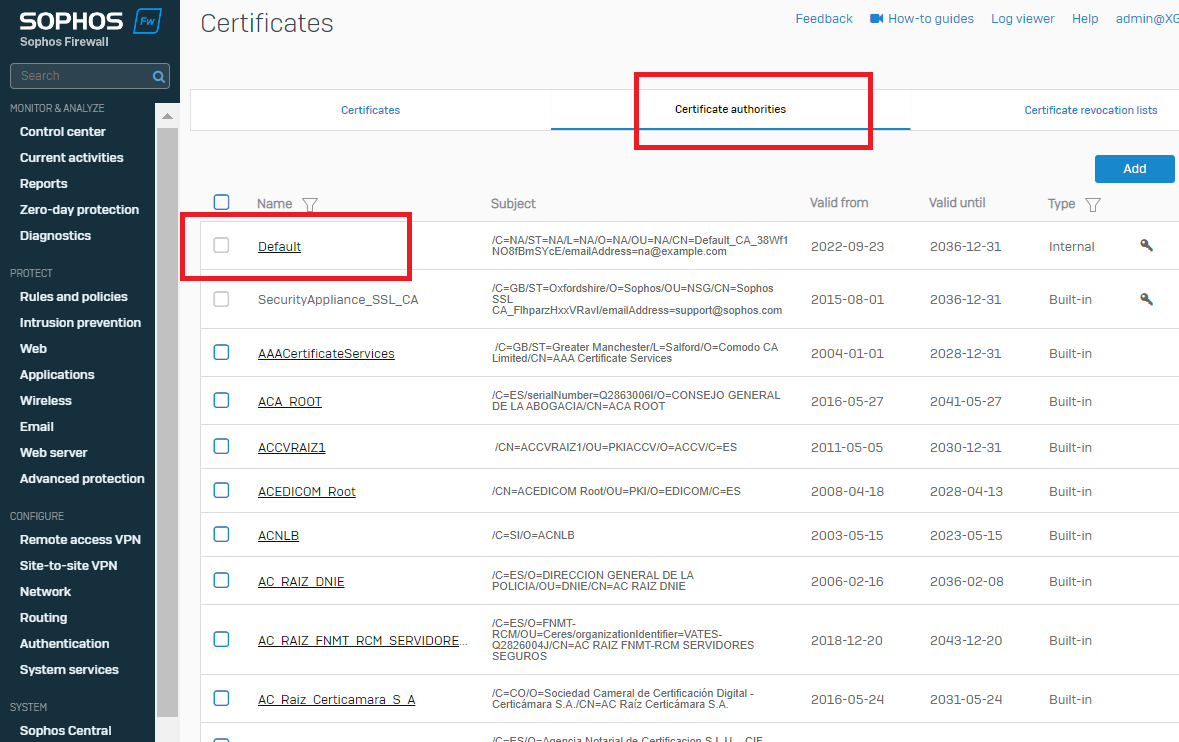Click the search magnifier icon in sidebar
This screenshot has width=1179, height=742.
pyautogui.click(x=159, y=77)
